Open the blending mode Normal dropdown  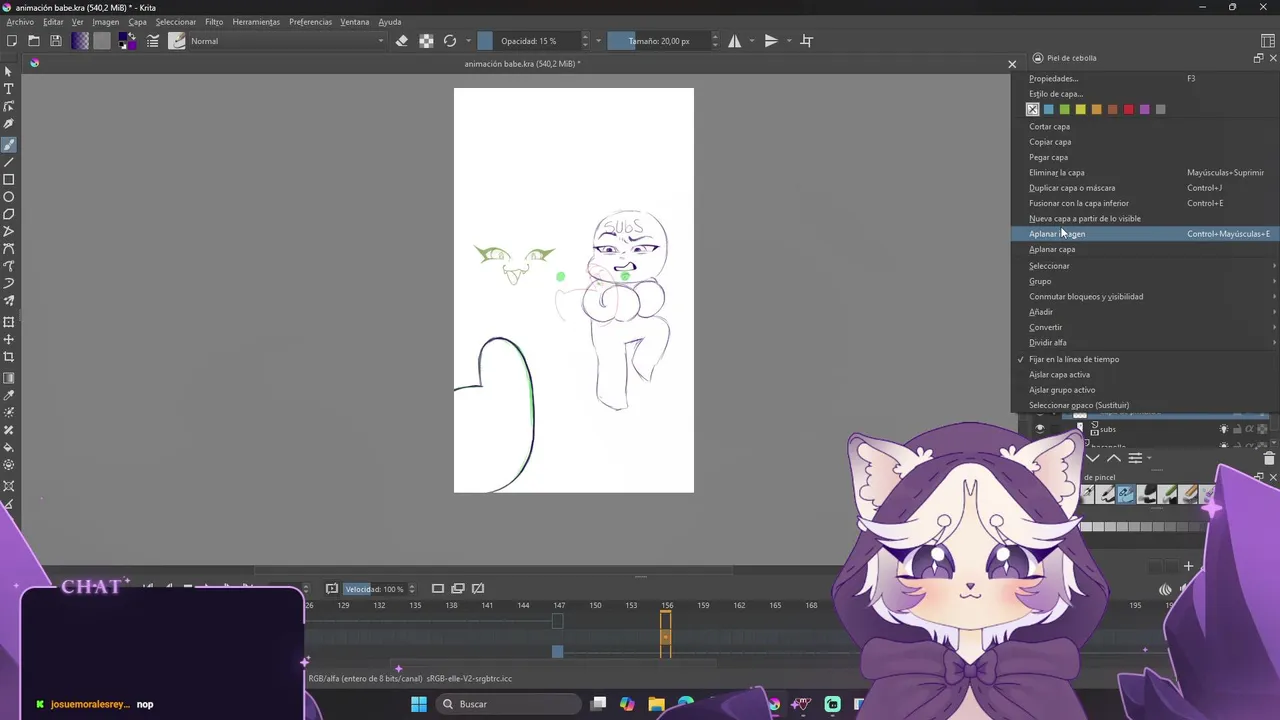(288, 41)
